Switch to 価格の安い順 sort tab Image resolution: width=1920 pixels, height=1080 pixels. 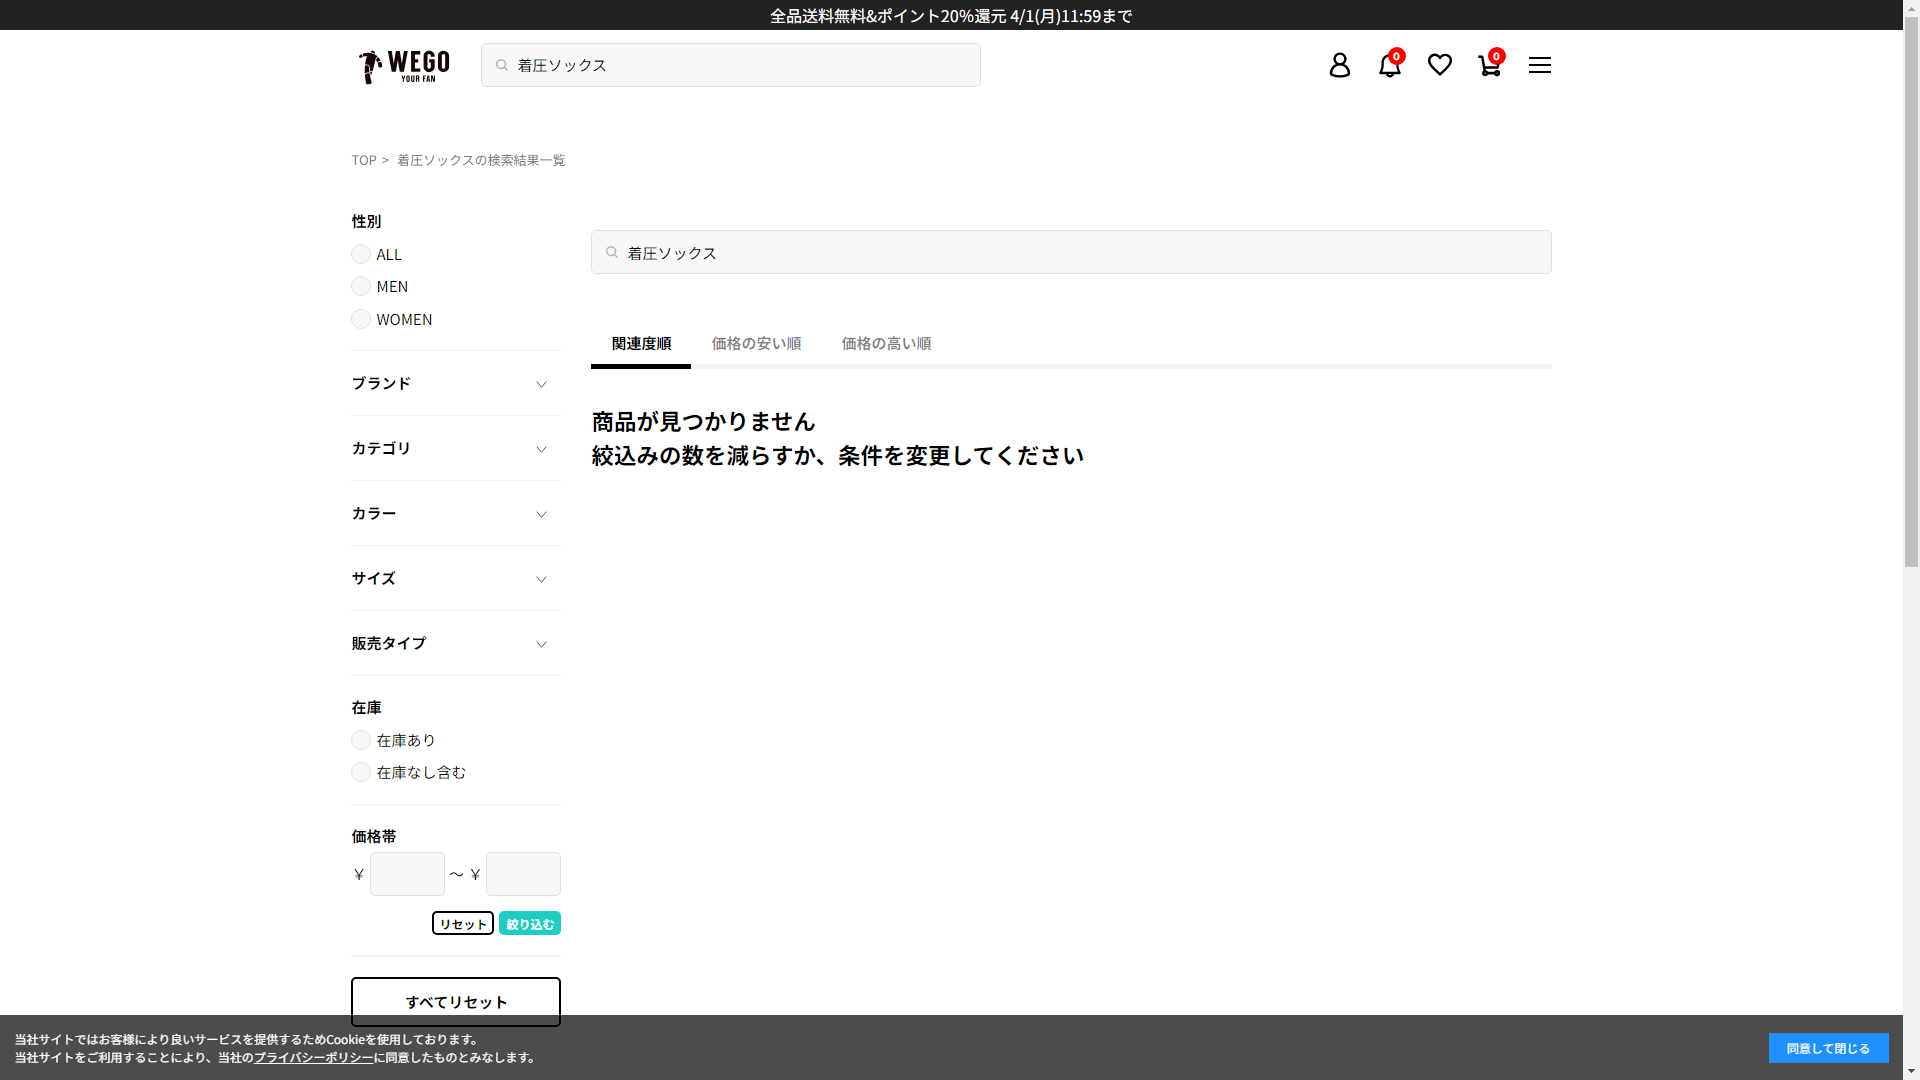(756, 344)
